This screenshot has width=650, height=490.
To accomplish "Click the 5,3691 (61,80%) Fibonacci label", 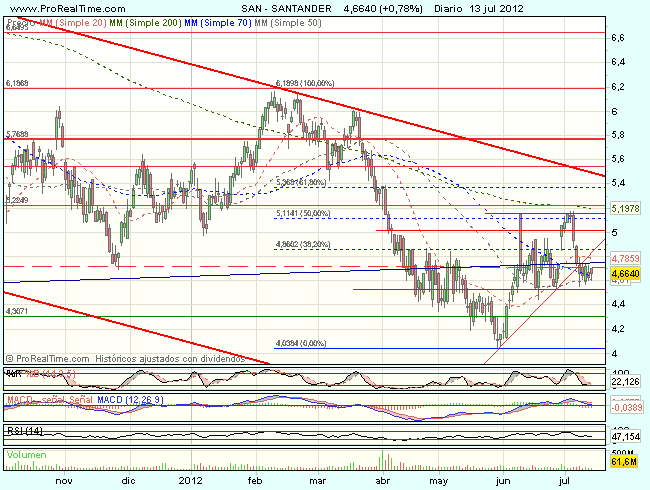I will [303, 182].
